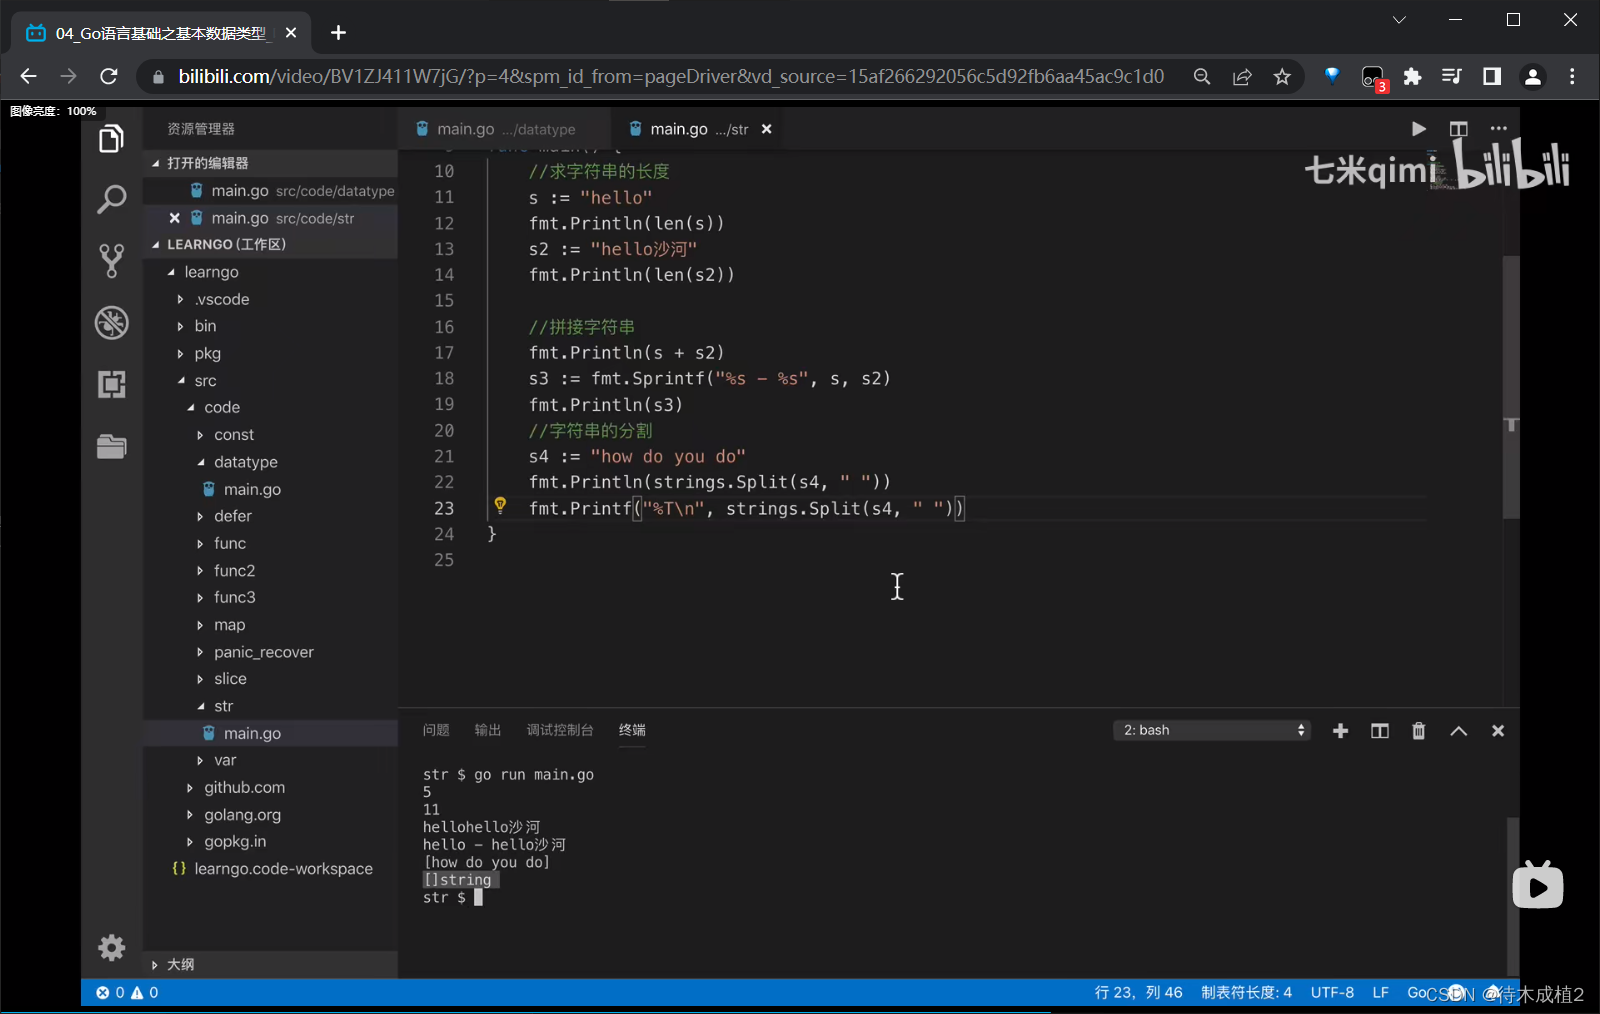The image size is (1600, 1014).
Task: Create a new terminal with plus icon
Action: 1340,731
